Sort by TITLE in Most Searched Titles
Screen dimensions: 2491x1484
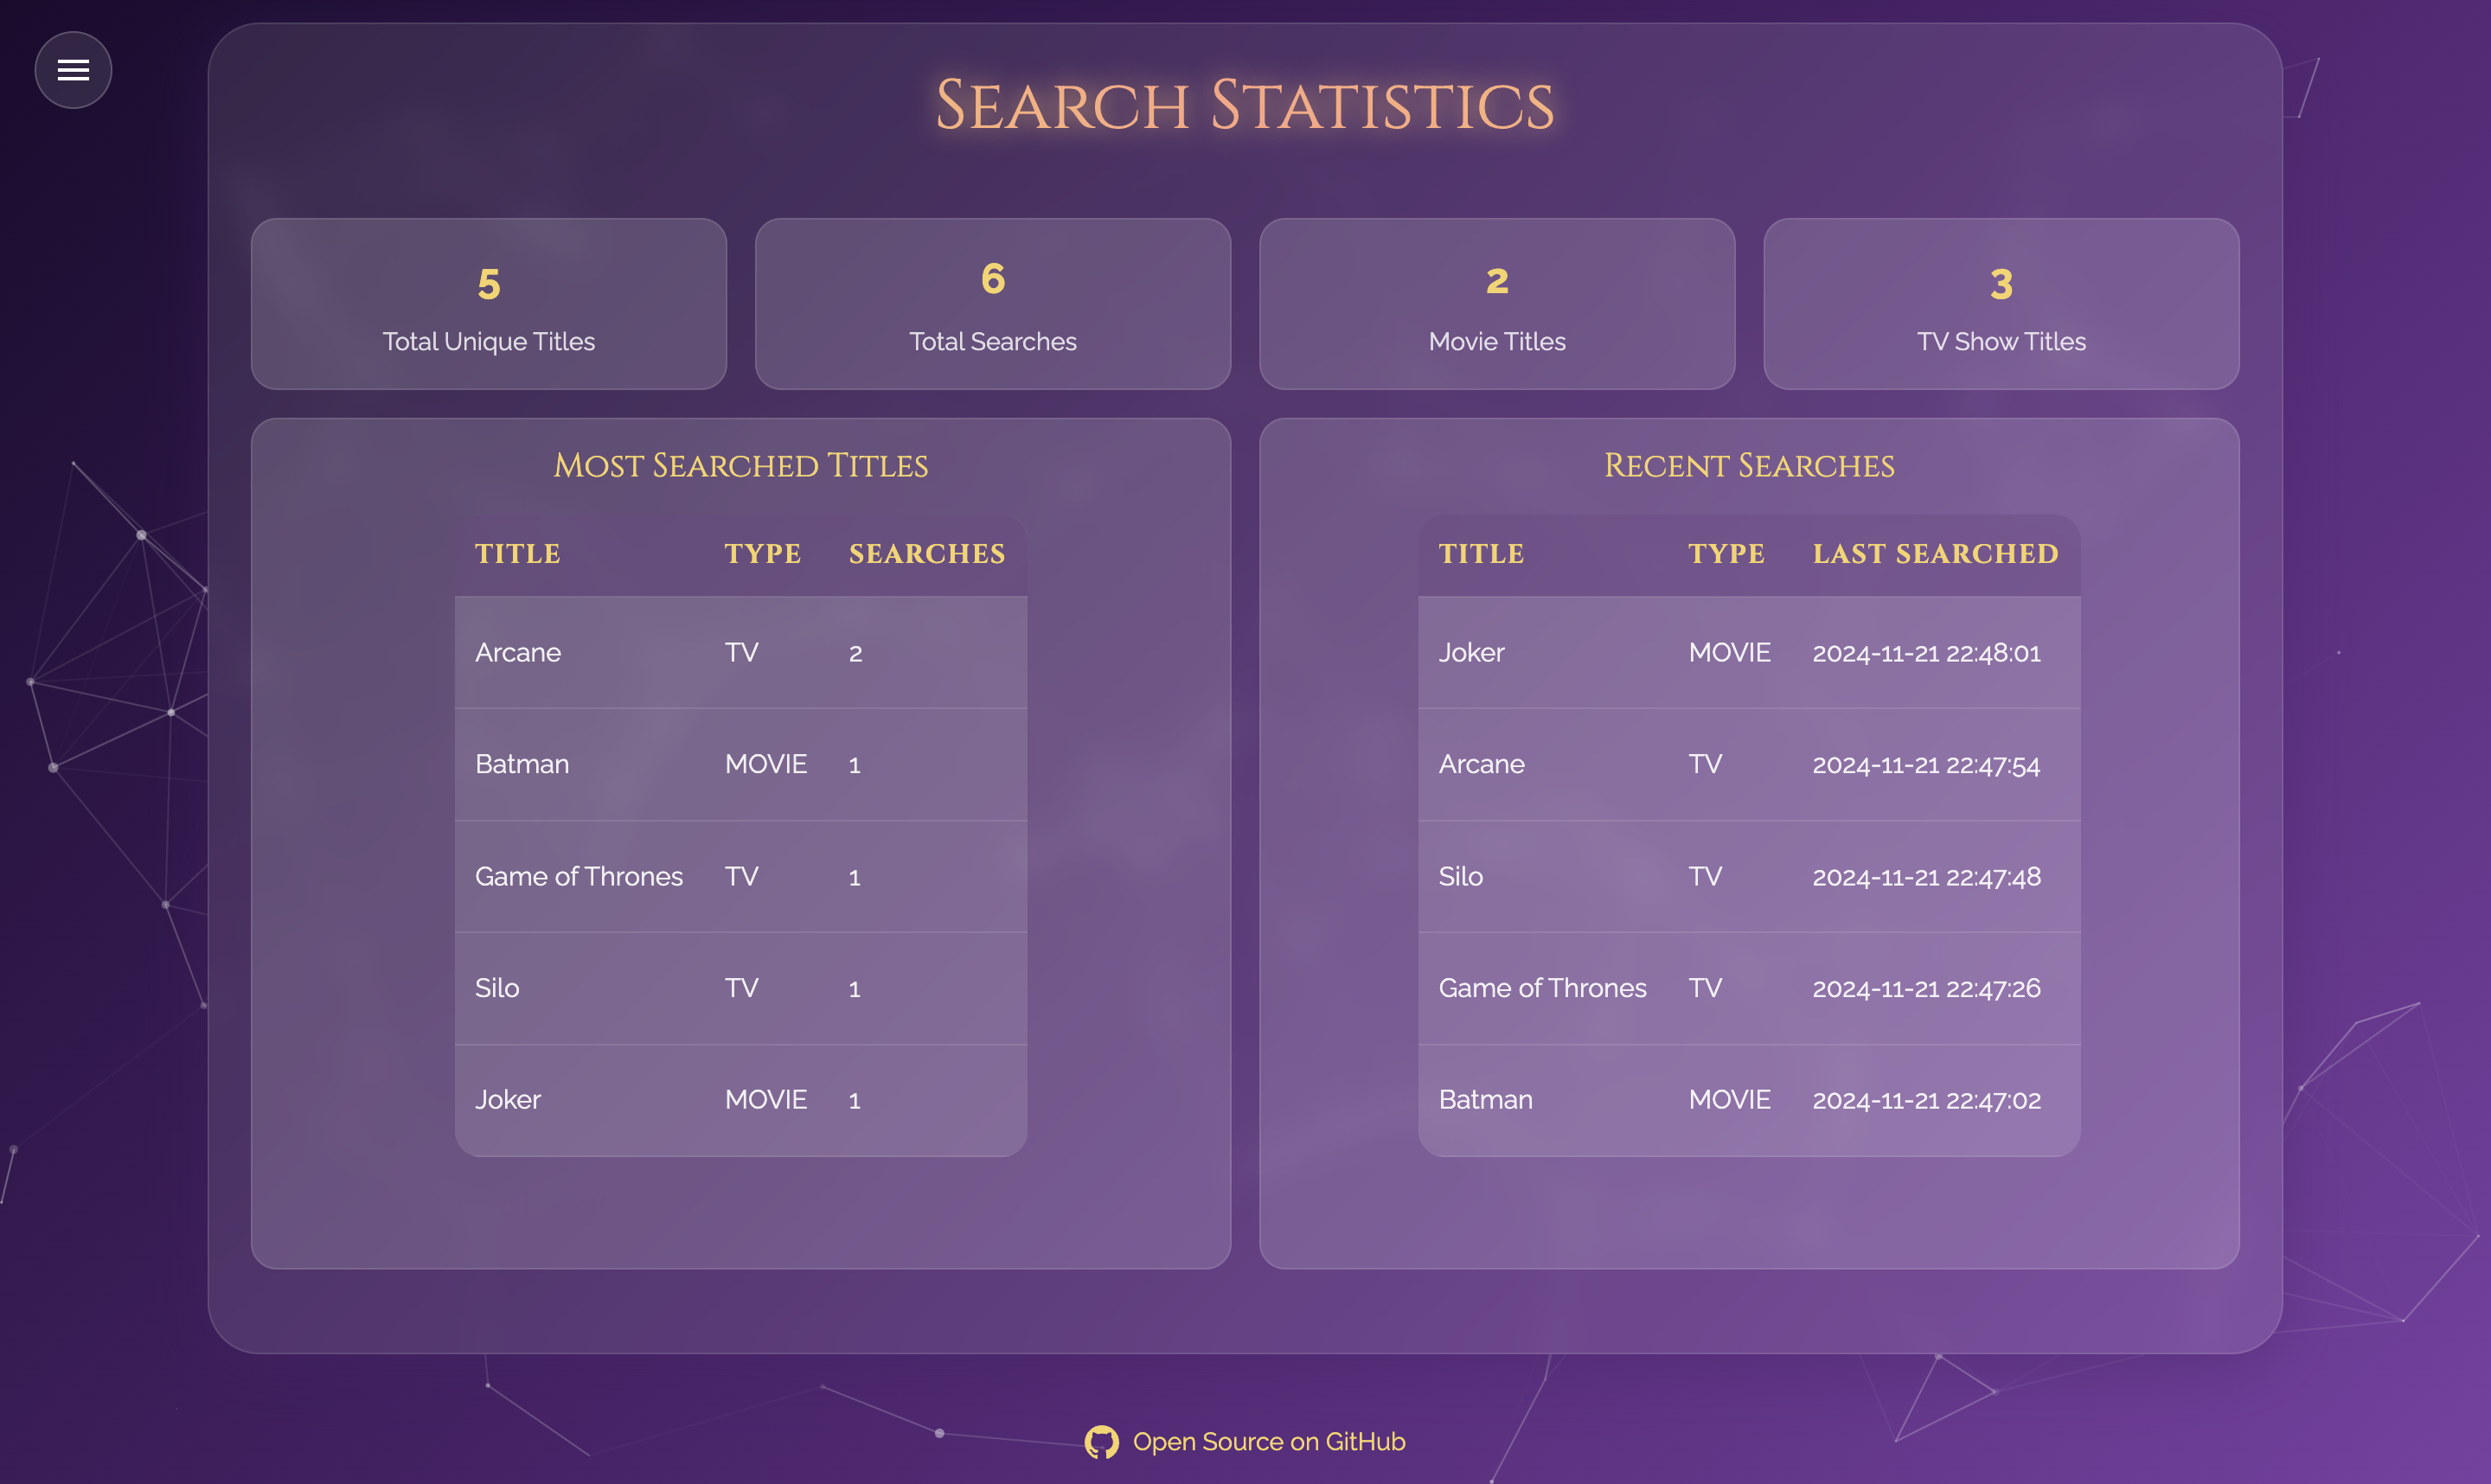(517, 553)
